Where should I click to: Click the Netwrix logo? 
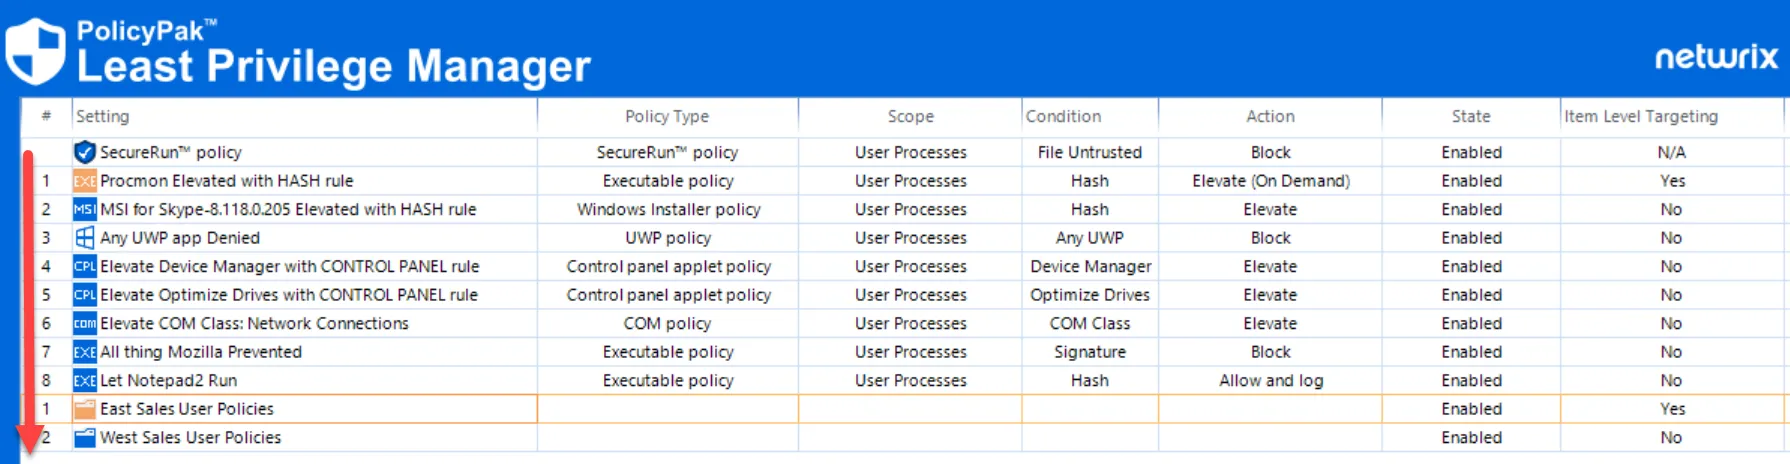(x=1716, y=57)
